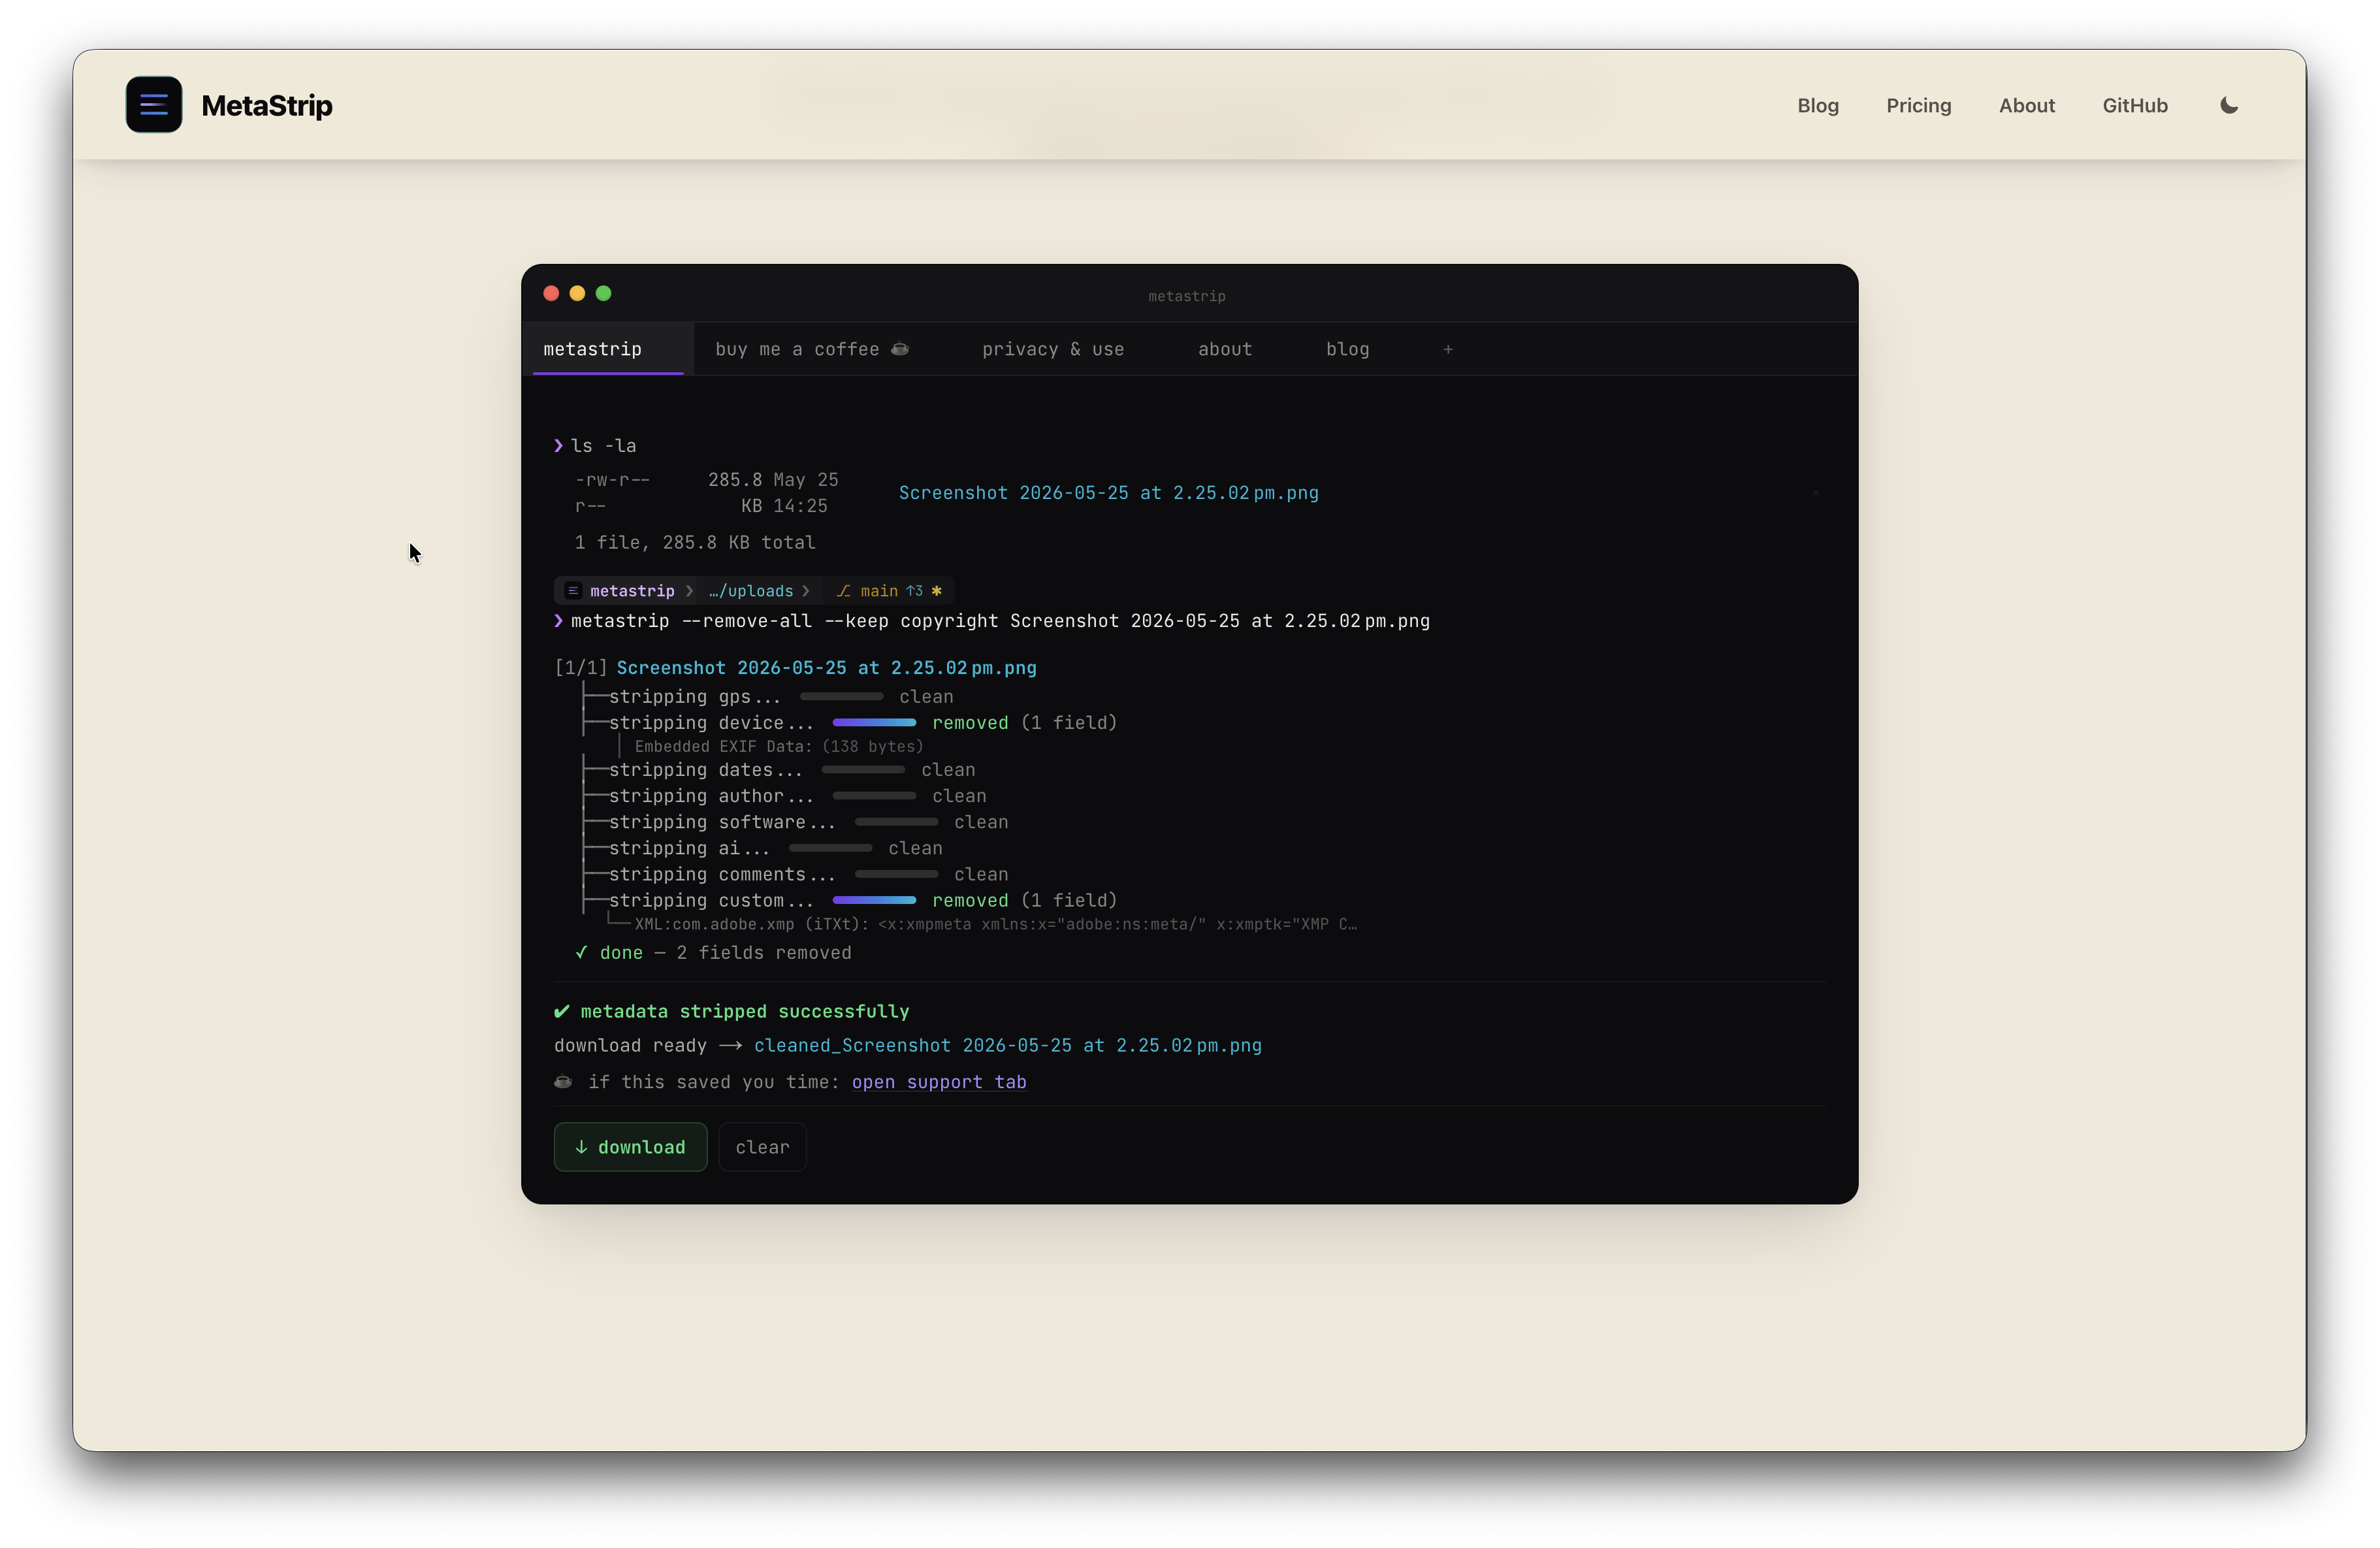
Task: Click the stripping gps progress bar
Action: [841, 696]
